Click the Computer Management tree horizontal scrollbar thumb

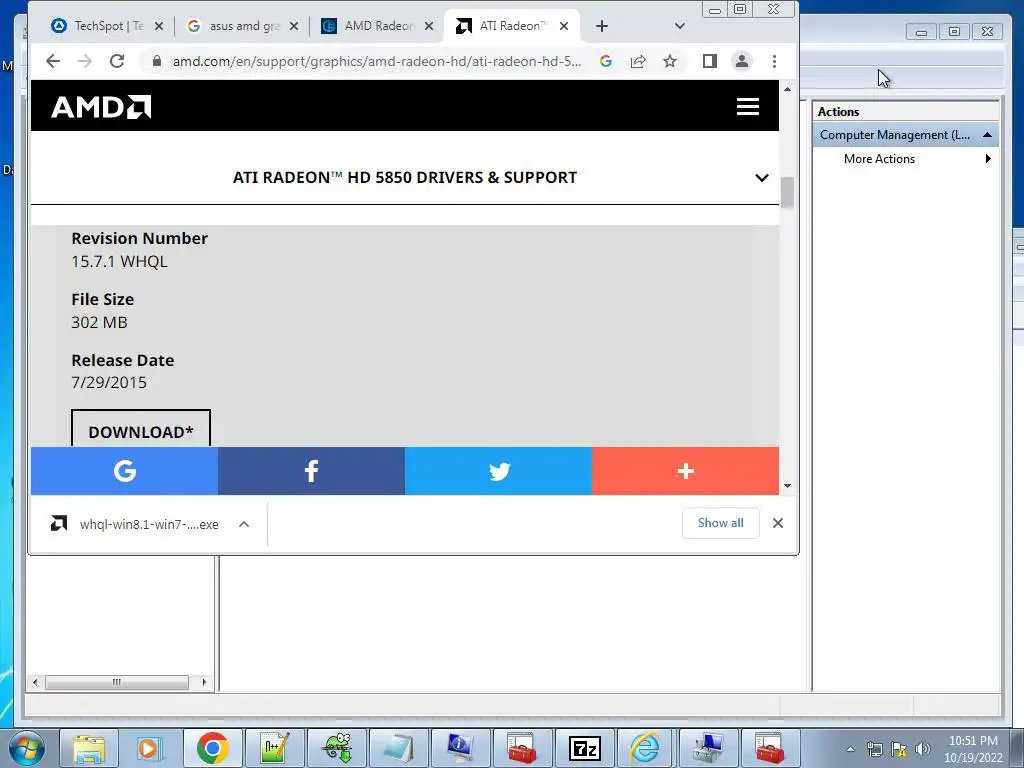117,682
